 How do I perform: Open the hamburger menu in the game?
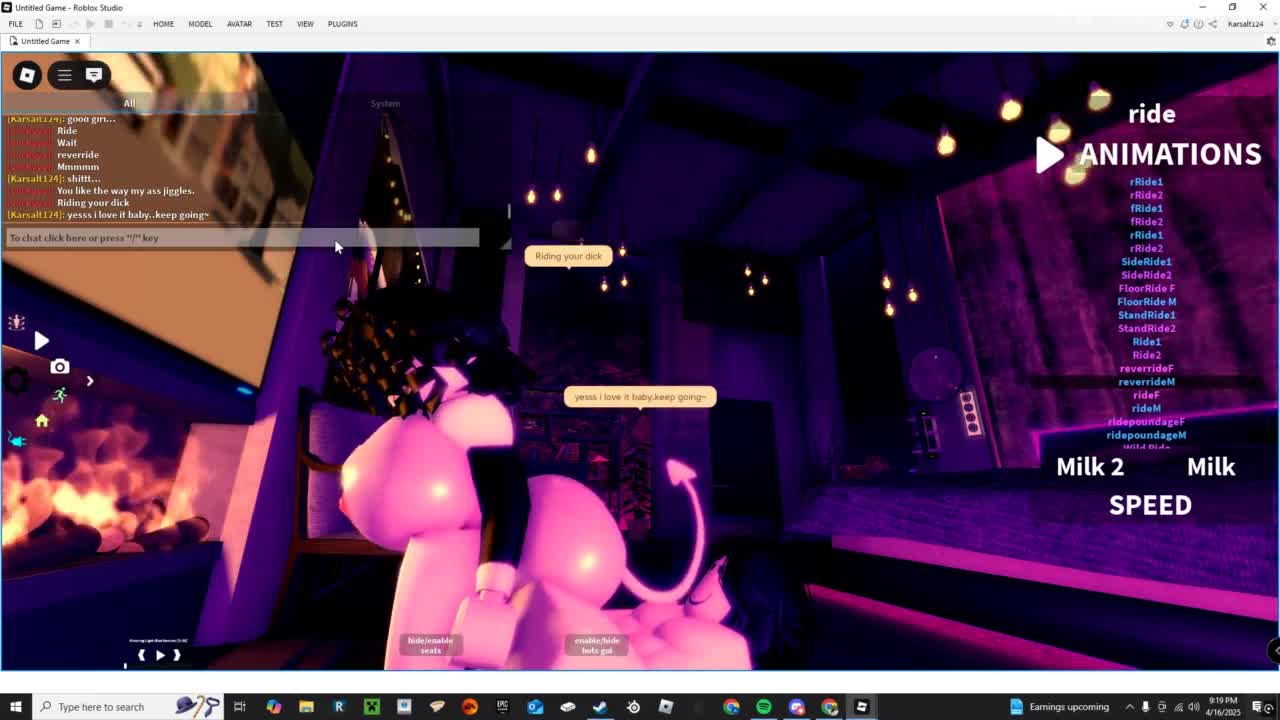(x=64, y=75)
